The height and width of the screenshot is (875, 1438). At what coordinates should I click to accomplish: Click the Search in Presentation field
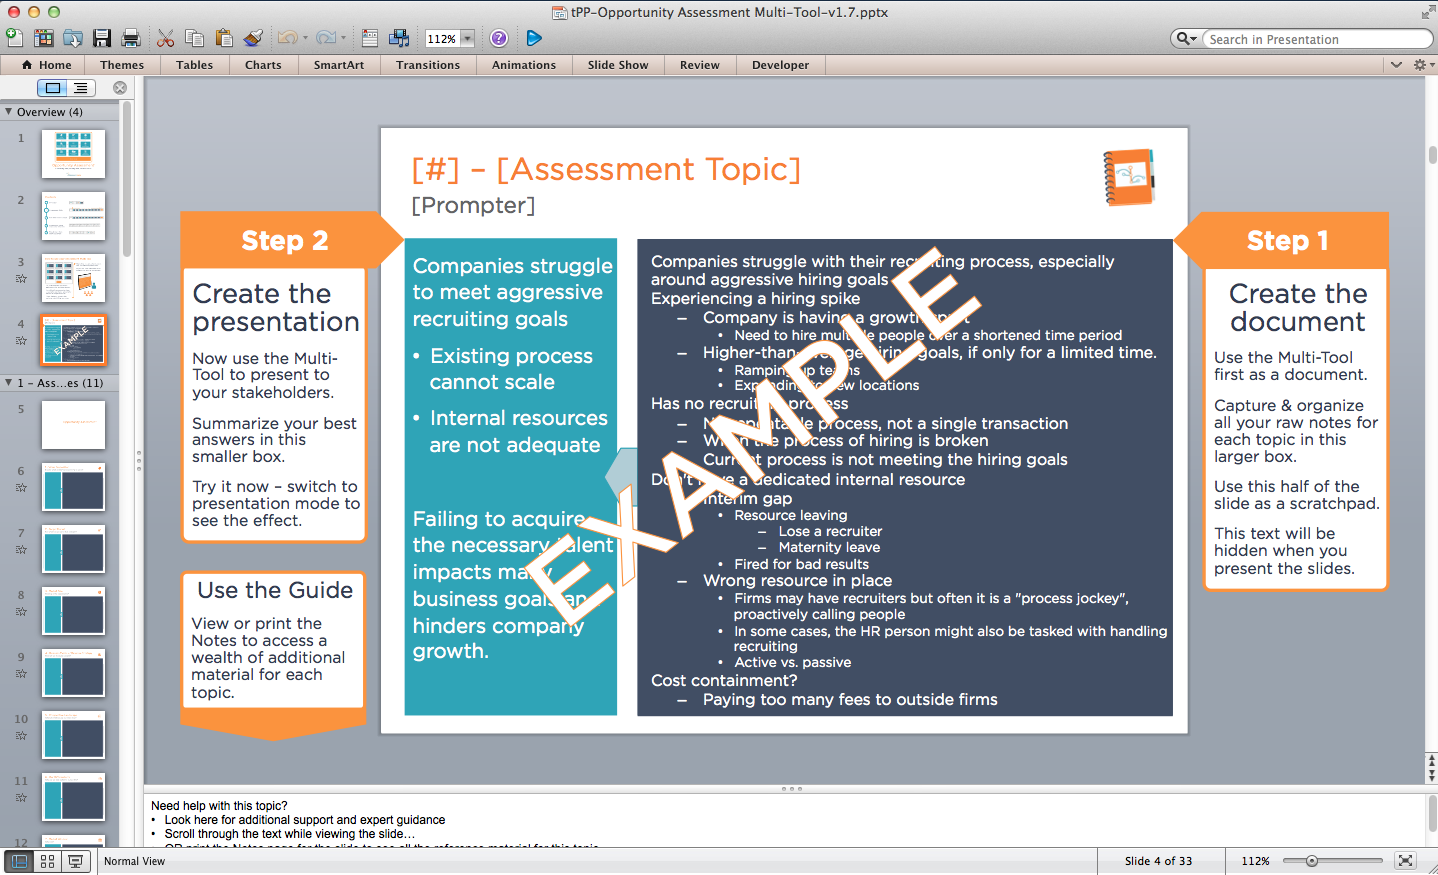tap(1317, 39)
